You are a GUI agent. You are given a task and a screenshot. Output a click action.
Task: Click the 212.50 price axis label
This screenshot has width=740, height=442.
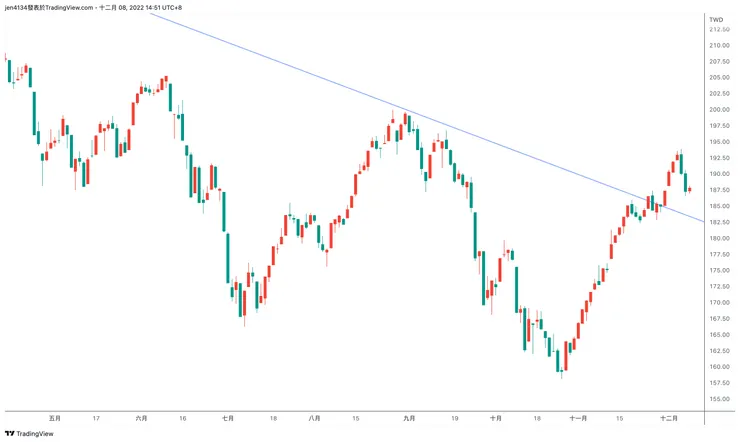(x=719, y=29)
